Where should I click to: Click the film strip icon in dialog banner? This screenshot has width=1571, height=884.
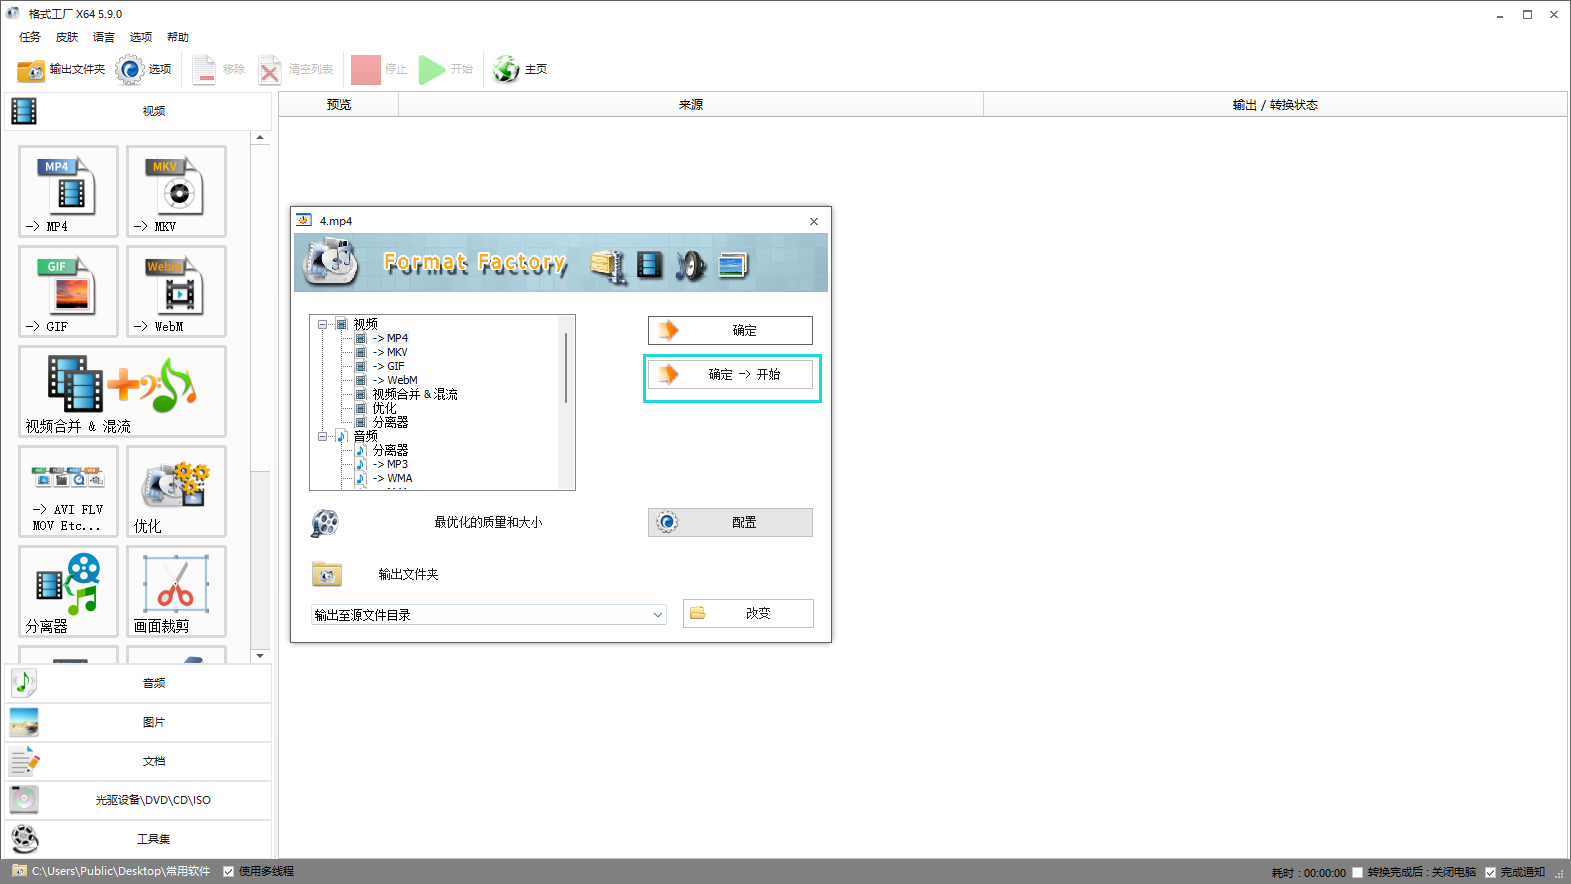(x=649, y=265)
